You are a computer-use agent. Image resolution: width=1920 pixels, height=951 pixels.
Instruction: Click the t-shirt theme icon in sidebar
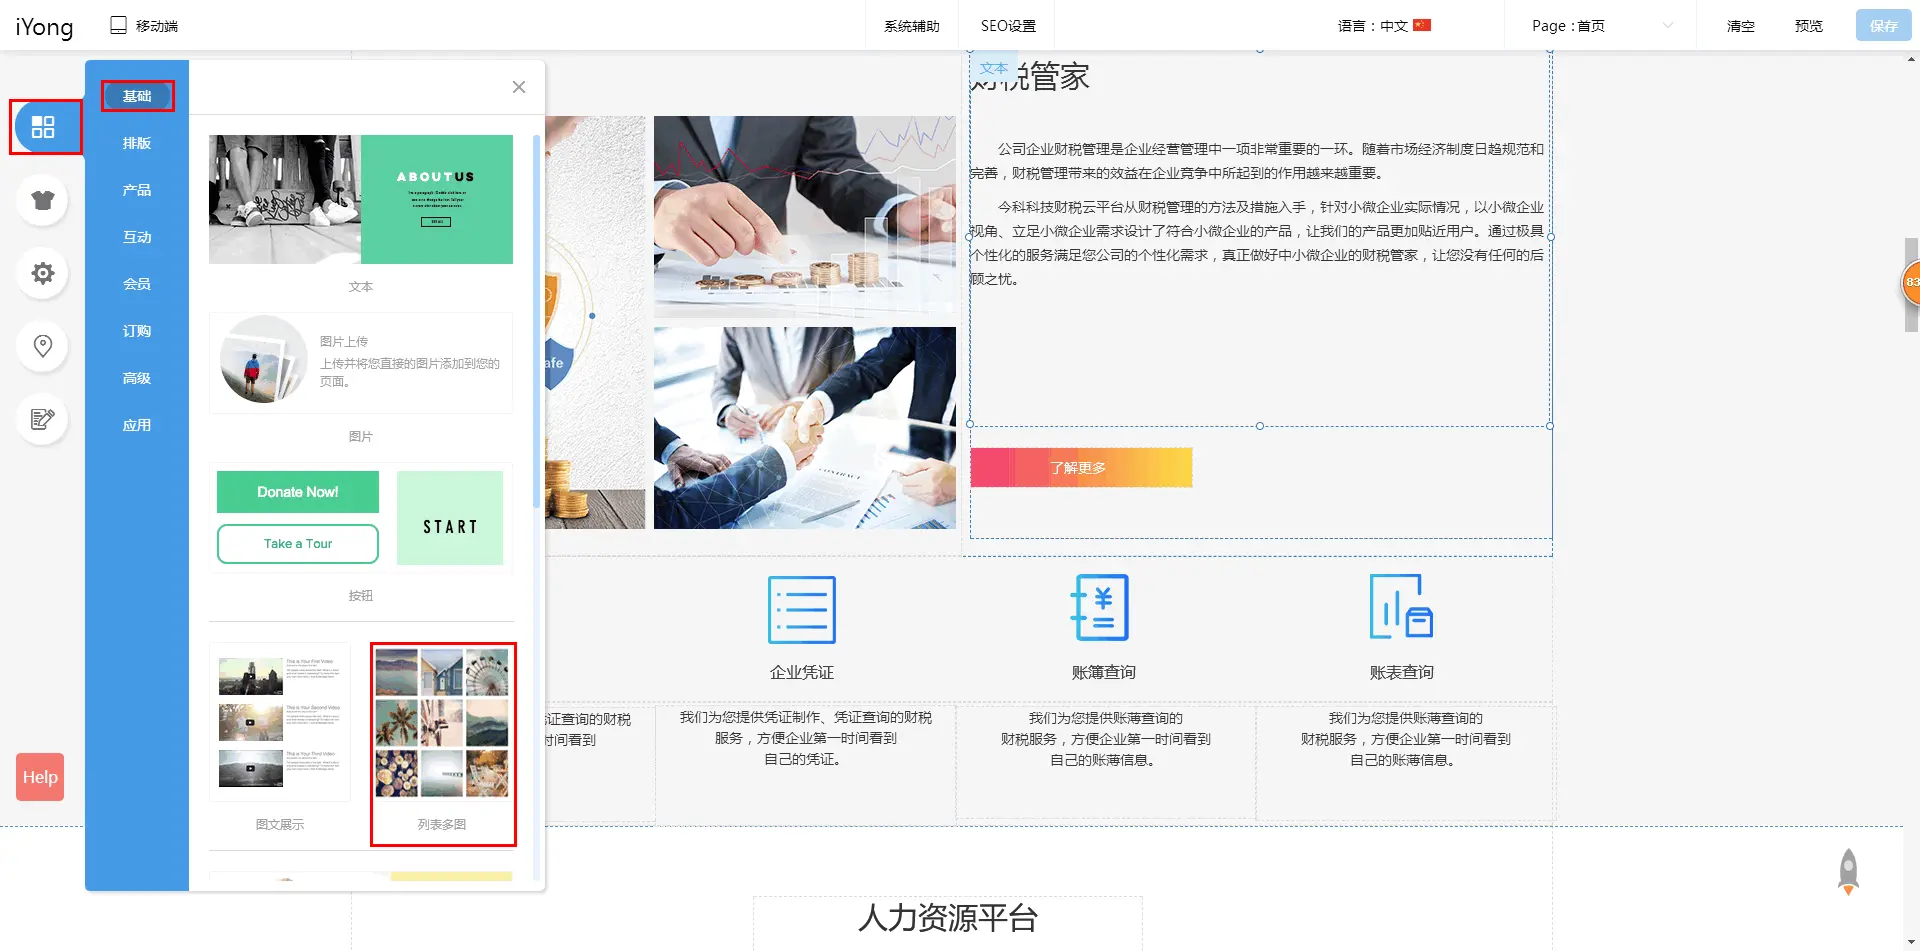coord(42,200)
